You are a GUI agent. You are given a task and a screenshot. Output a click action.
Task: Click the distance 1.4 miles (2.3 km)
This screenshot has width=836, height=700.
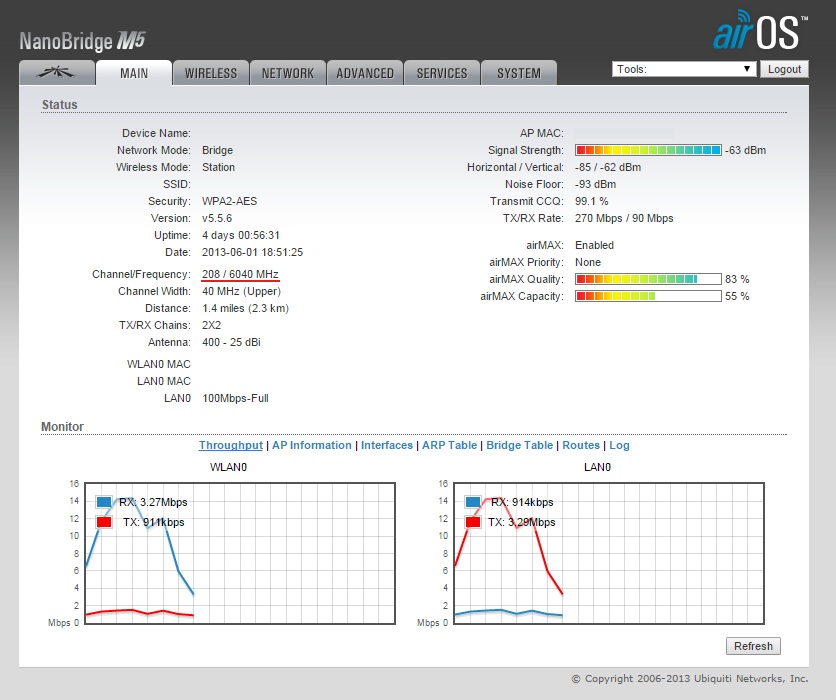pyautogui.click(x=246, y=309)
